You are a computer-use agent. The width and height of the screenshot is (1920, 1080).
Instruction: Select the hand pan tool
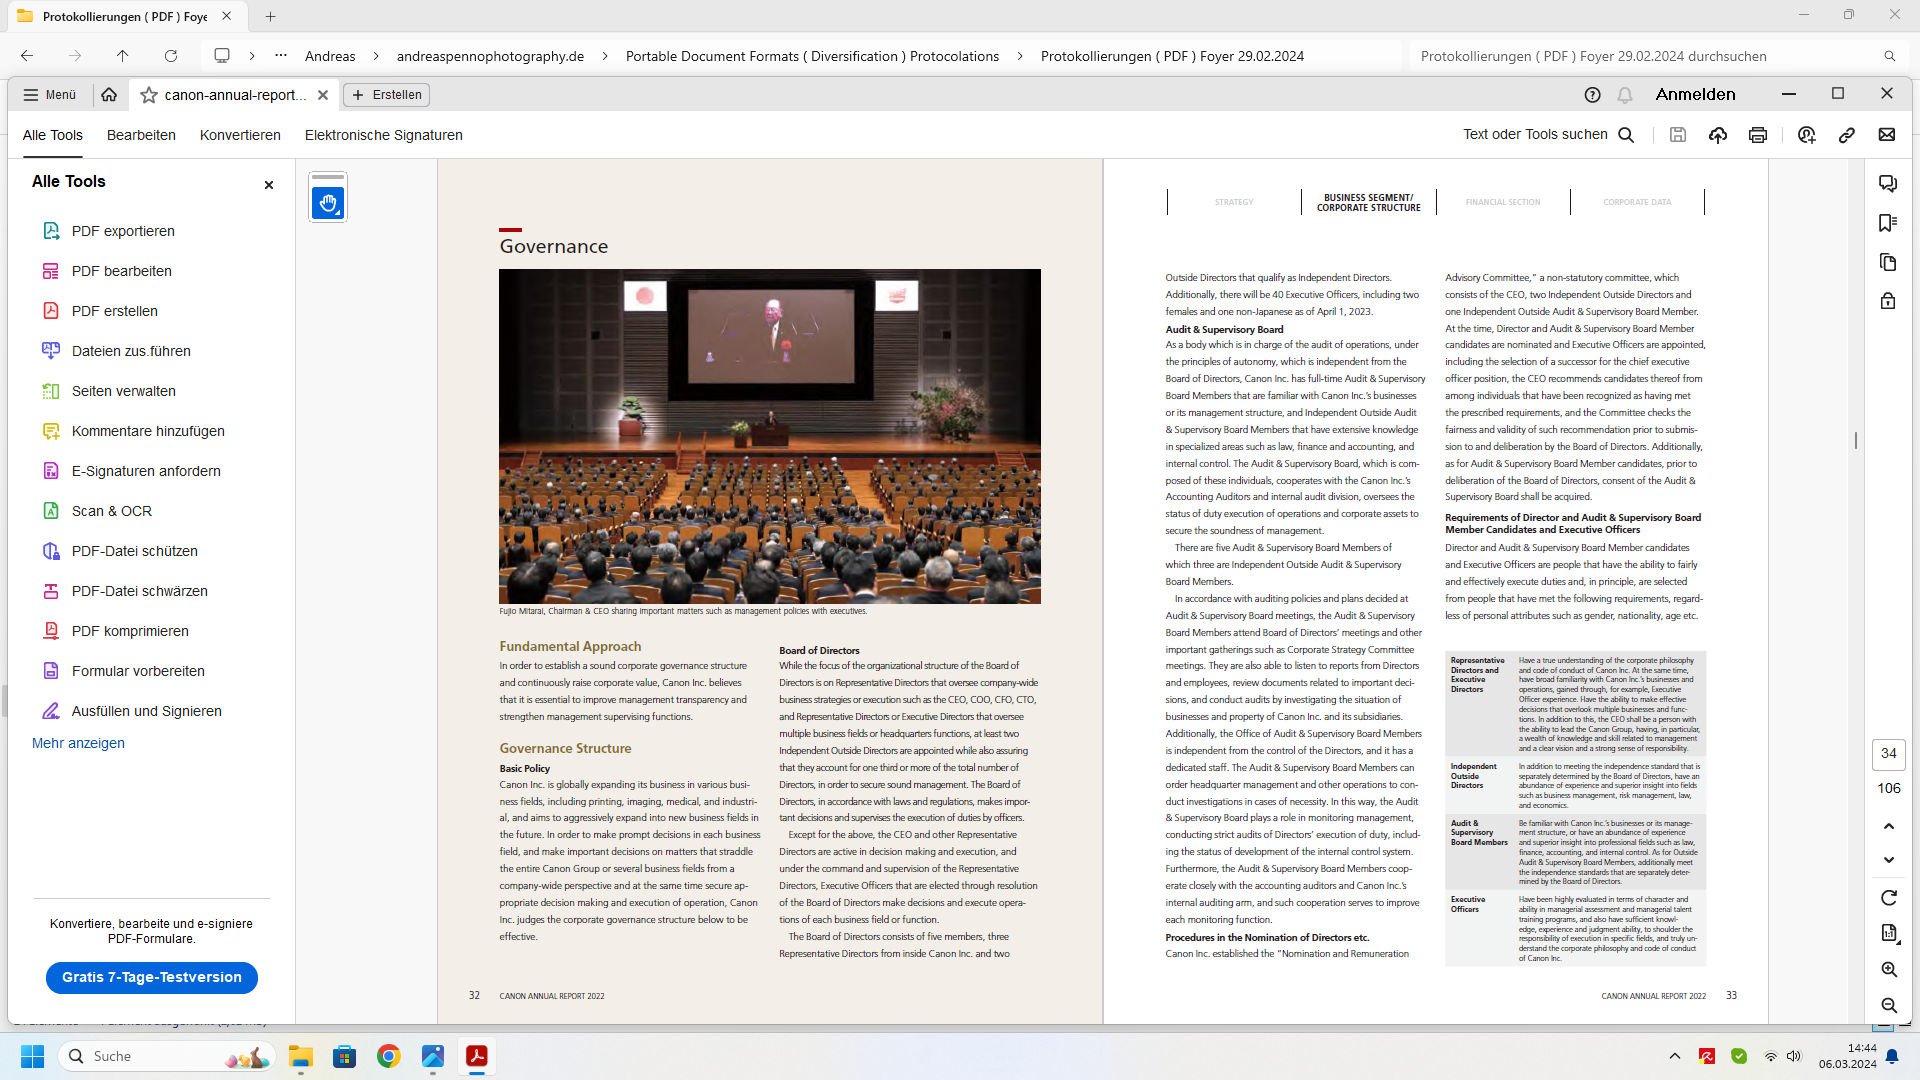click(328, 203)
